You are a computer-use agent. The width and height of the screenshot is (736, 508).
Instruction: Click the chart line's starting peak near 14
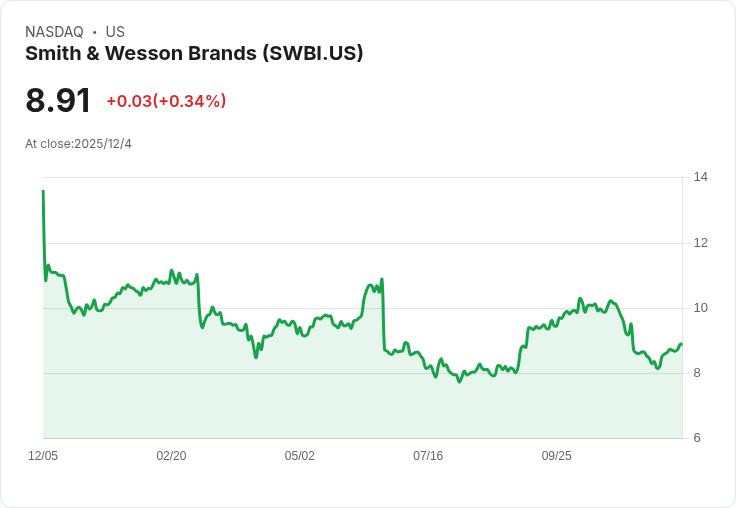[x=43, y=191]
